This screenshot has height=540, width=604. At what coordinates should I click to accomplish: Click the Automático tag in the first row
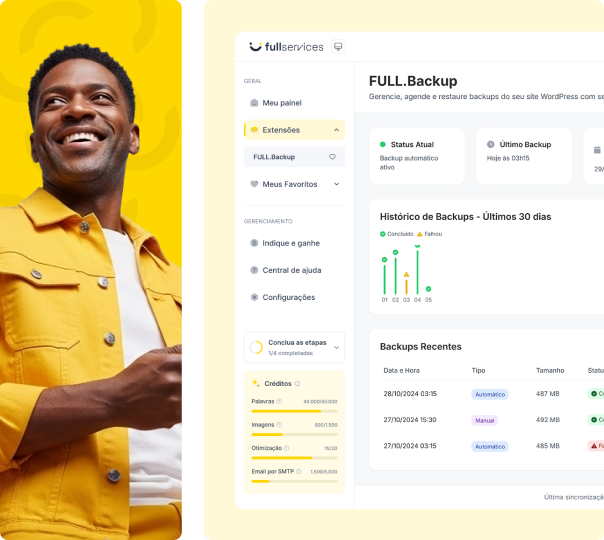click(490, 394)
